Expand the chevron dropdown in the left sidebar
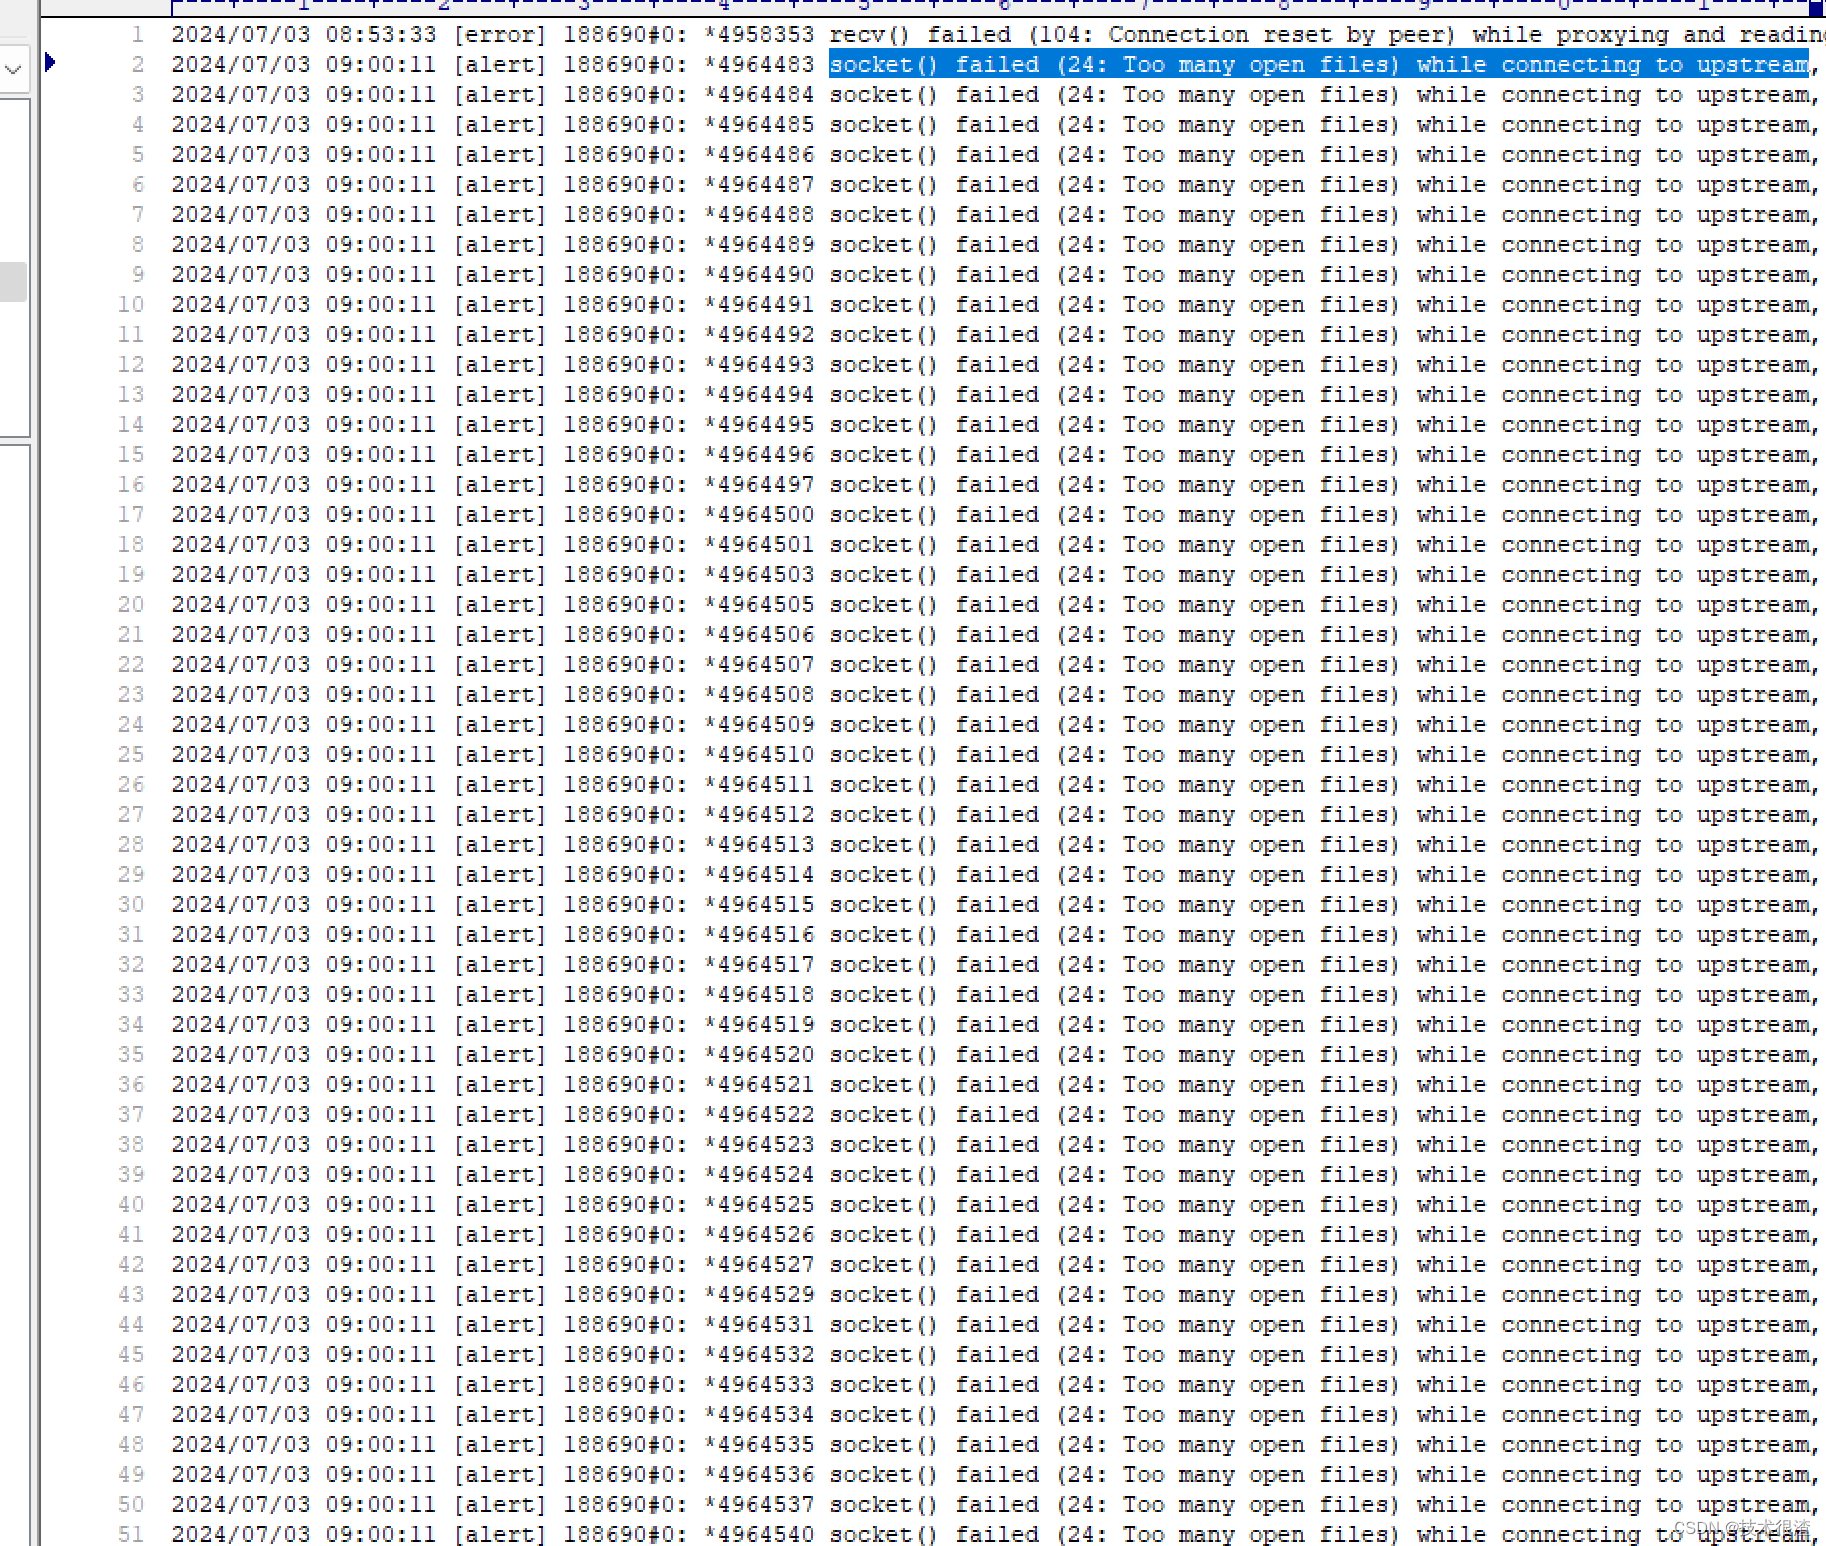 (x=13, y=70)
